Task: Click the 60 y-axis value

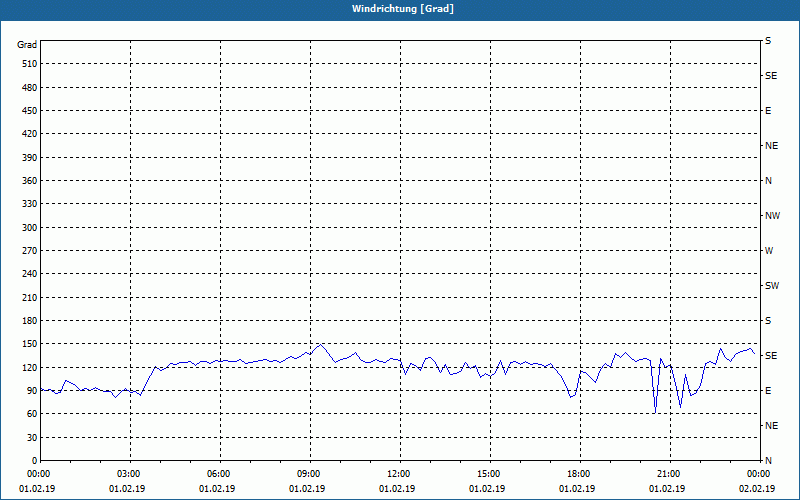Action: pos(32,413)
